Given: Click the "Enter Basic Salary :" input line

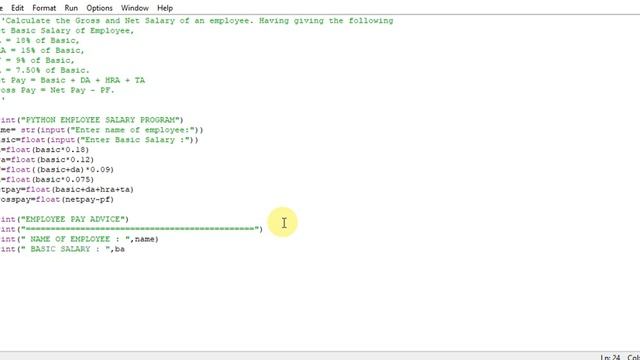Looking at the screenshot, I should (99, 140).
